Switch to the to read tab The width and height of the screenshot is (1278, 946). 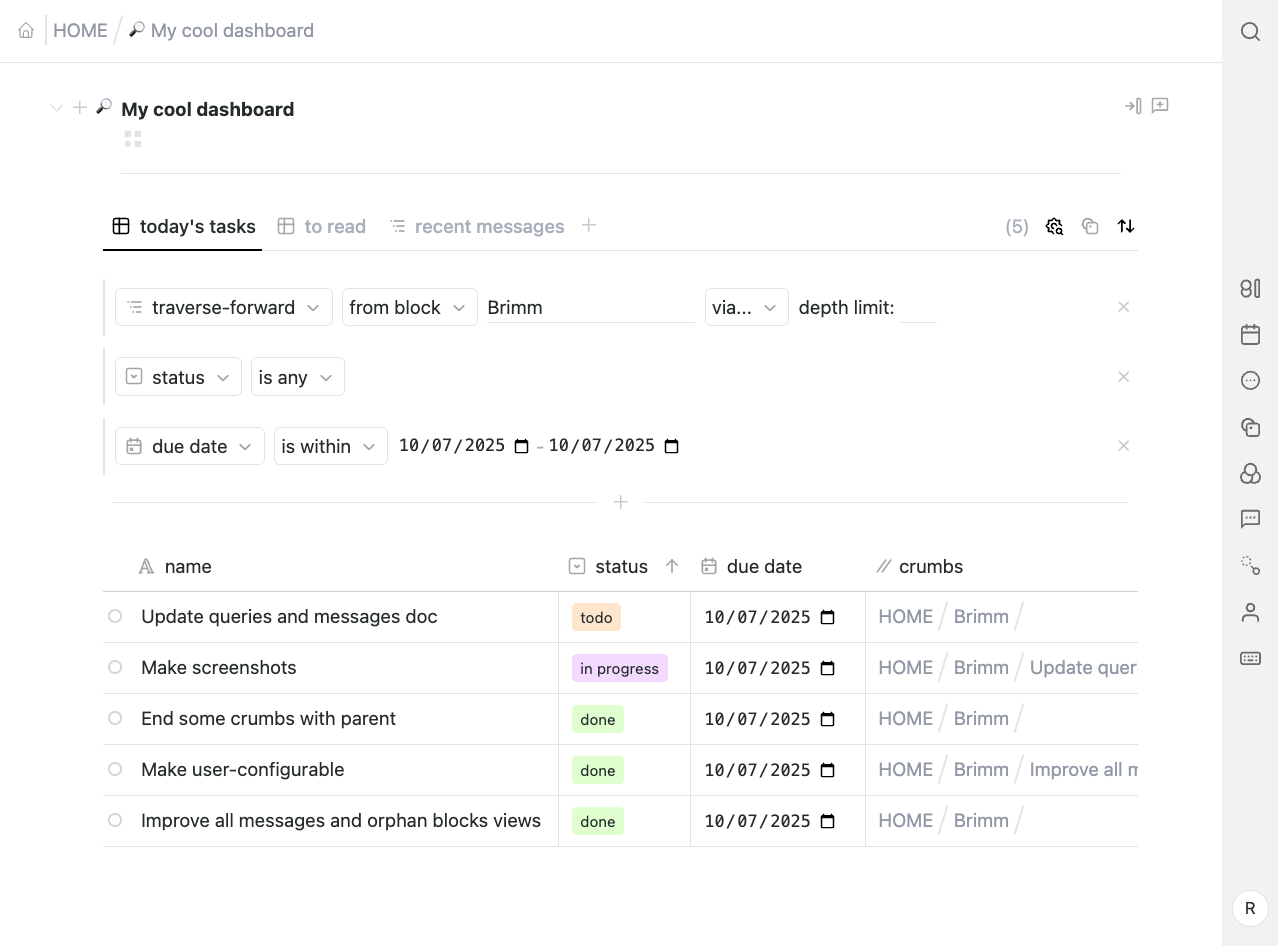click(322, 227)
